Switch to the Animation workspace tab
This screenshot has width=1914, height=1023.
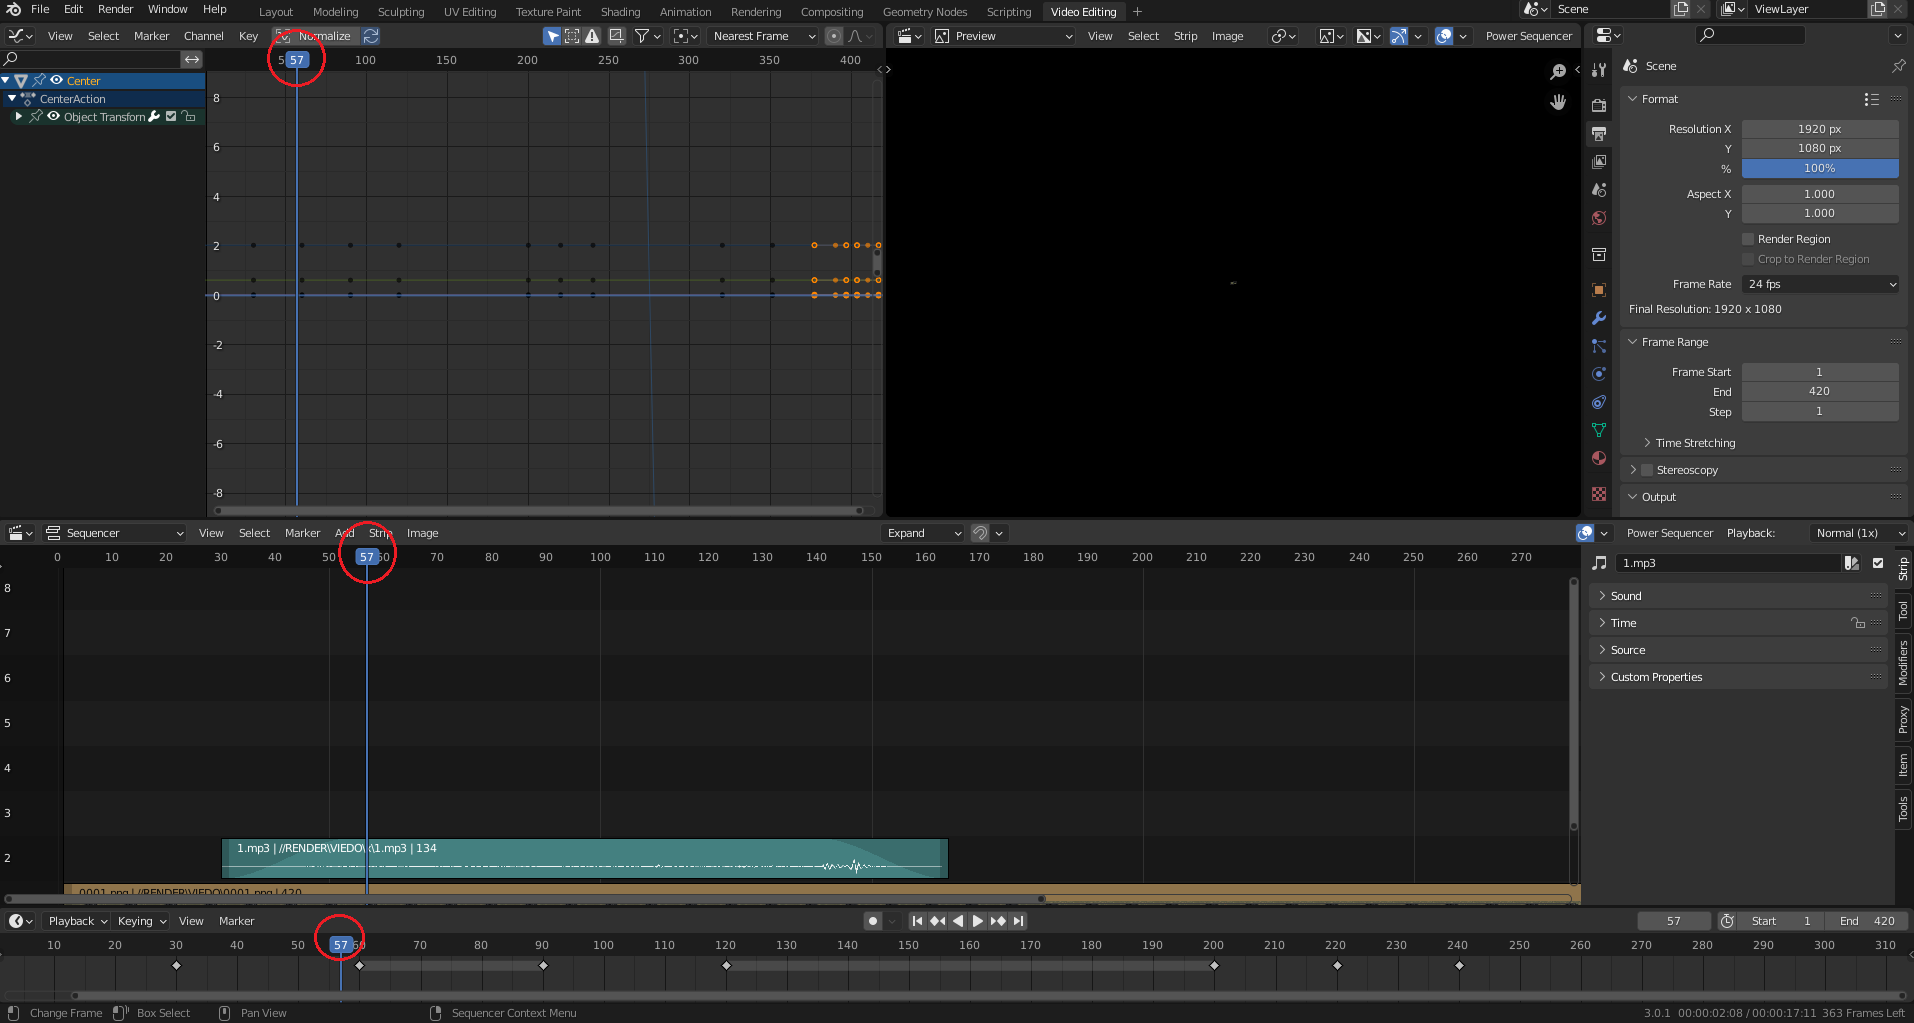pyautogui.click(x=685, y=12)
